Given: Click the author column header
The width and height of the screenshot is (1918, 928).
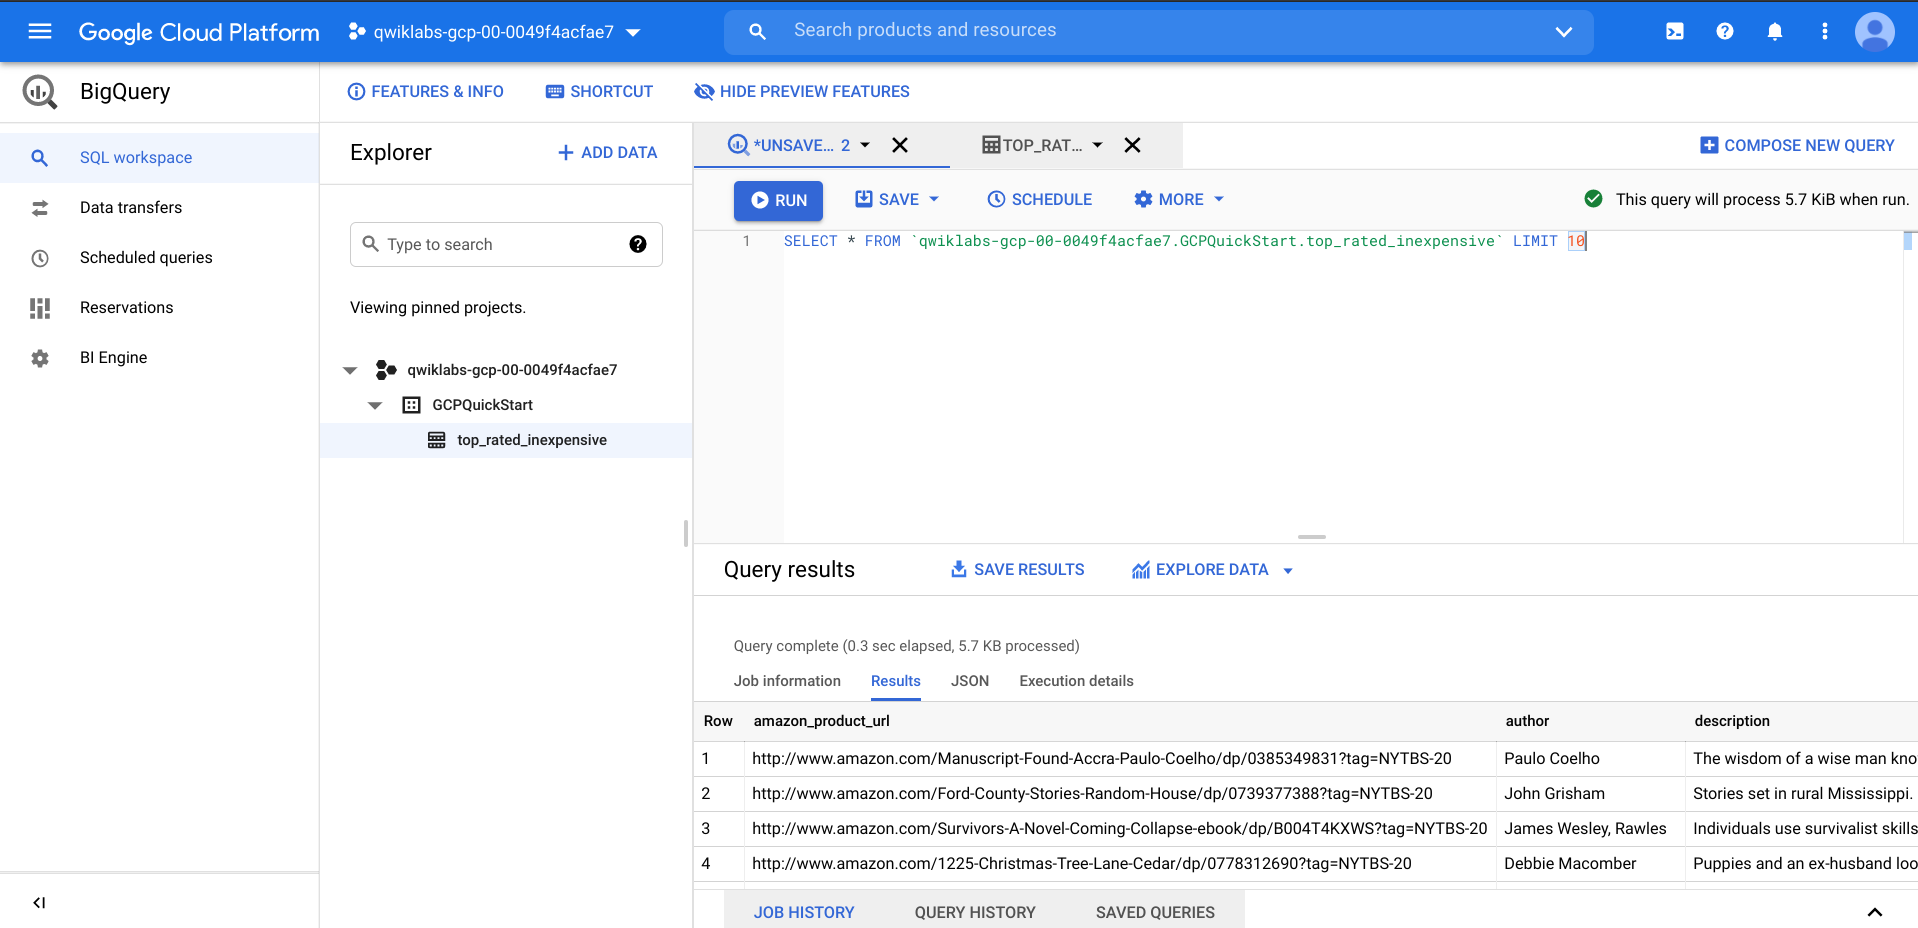Looking at the screenshot, I should click(x=1527, y=721).
